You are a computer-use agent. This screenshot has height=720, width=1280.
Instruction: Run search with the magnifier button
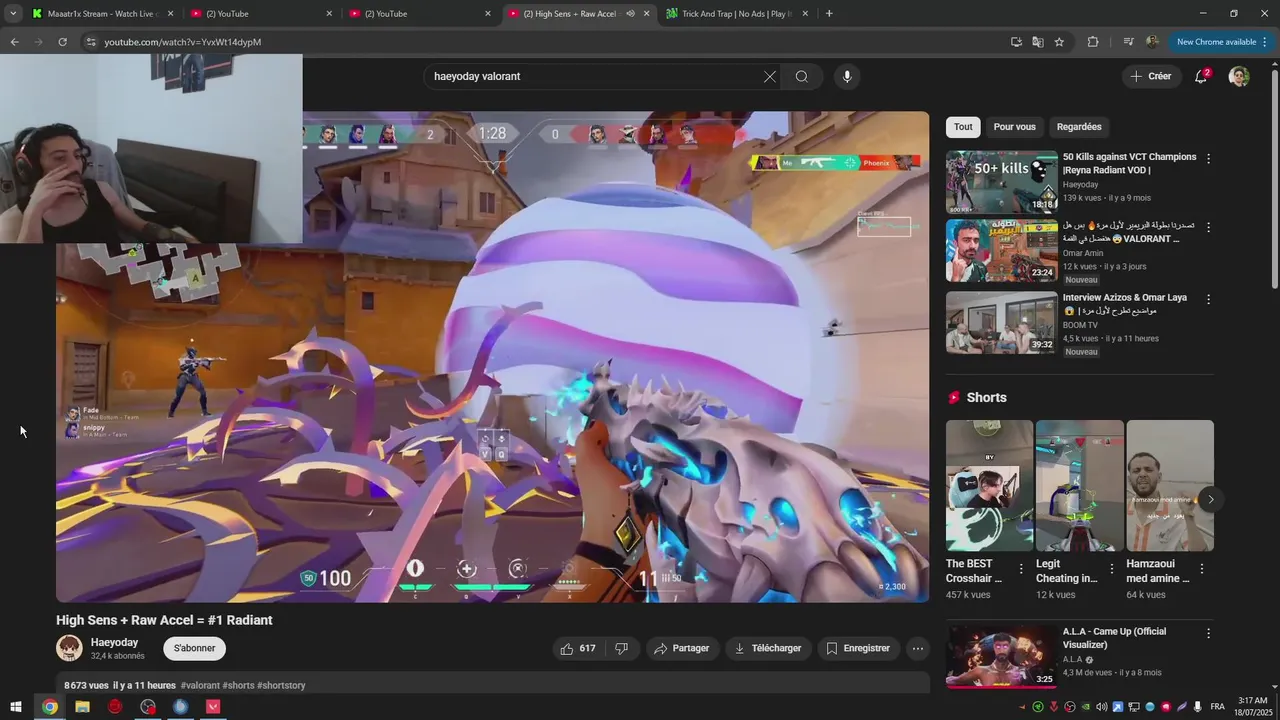[802, 76]
